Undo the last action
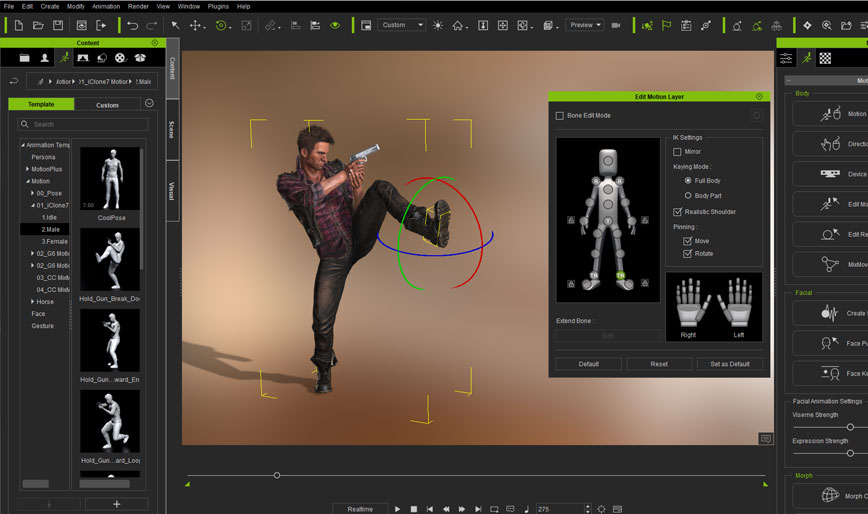This screenshot has height=514, width=868. point(132,25)
